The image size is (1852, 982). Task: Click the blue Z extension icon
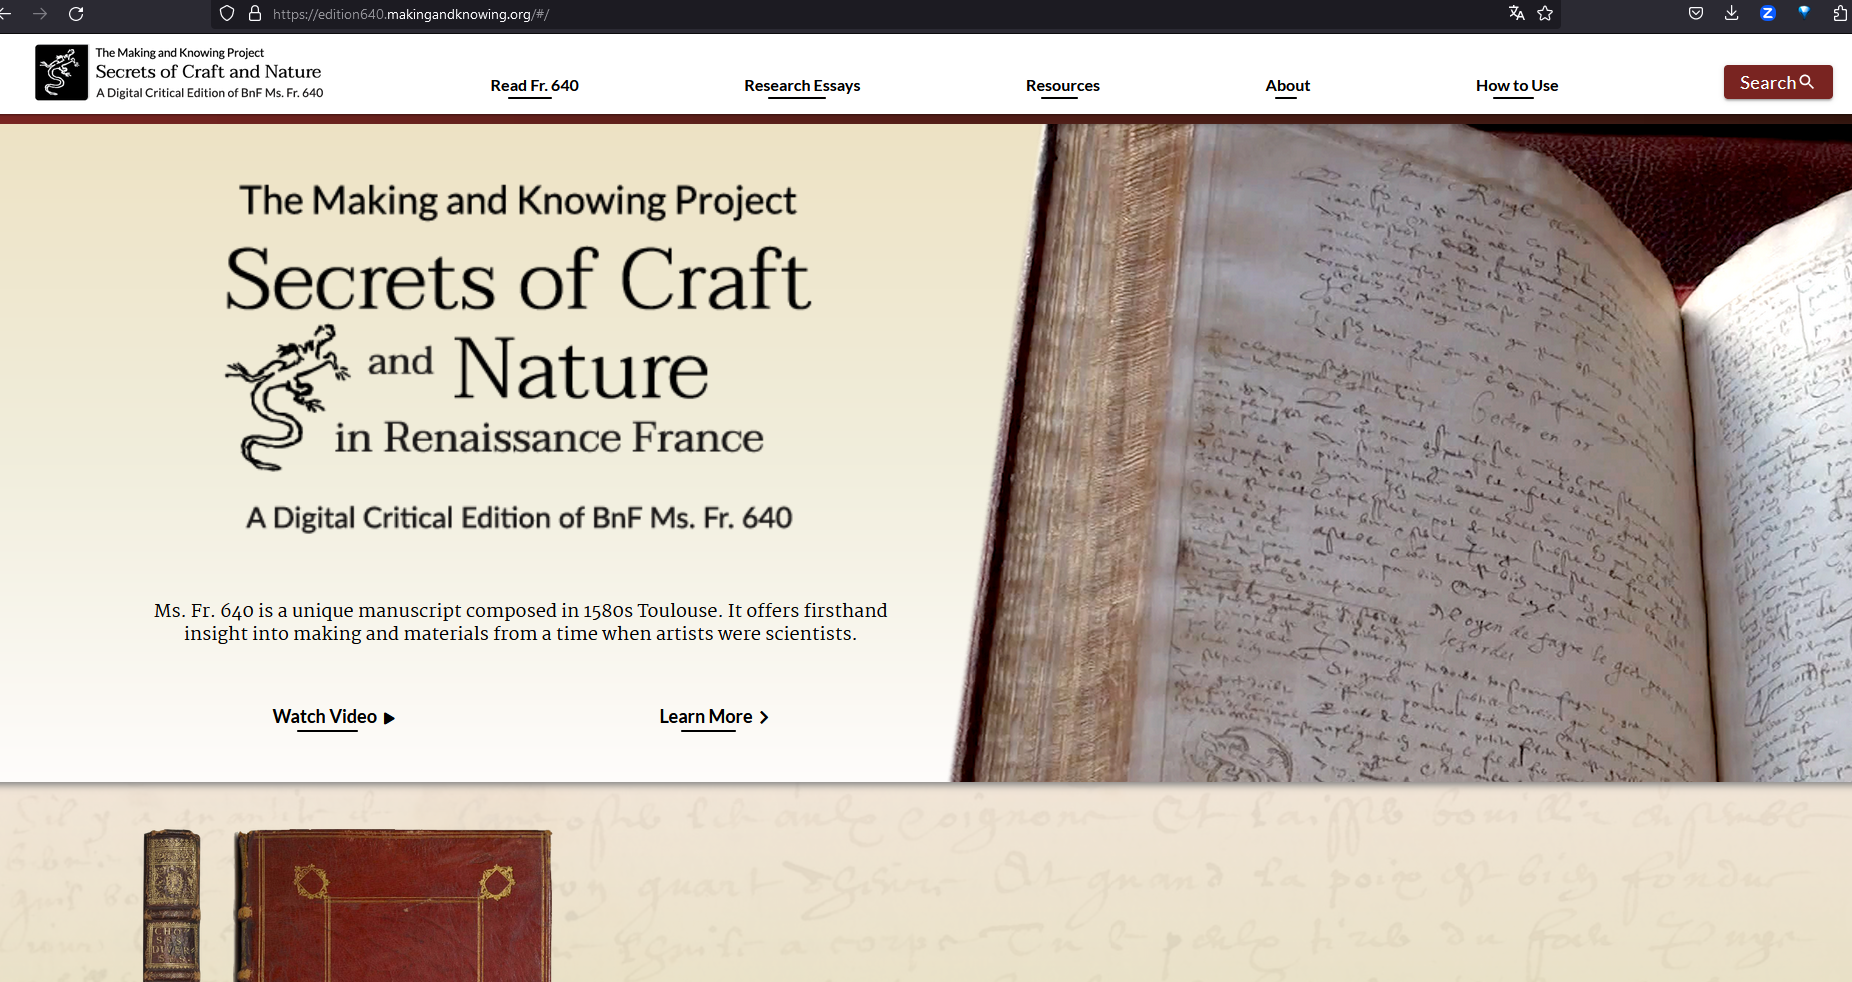[1768, 13]
